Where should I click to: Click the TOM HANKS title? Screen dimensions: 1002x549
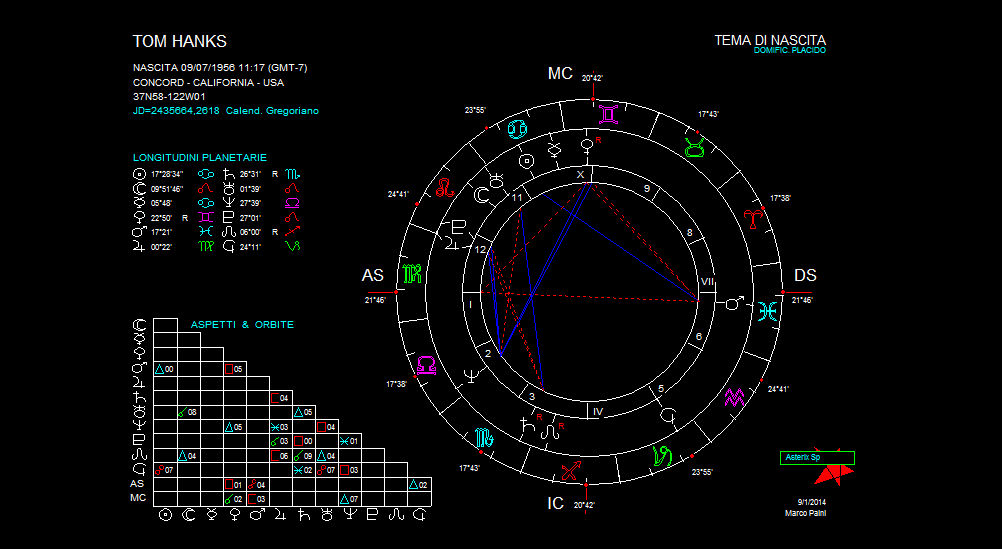pos(180,42)
